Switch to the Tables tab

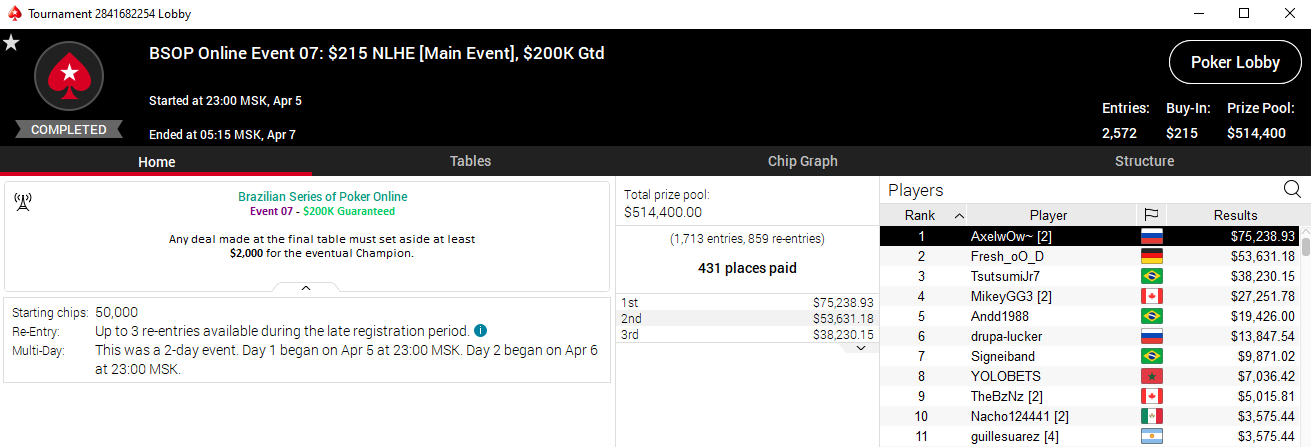[470, 161]
